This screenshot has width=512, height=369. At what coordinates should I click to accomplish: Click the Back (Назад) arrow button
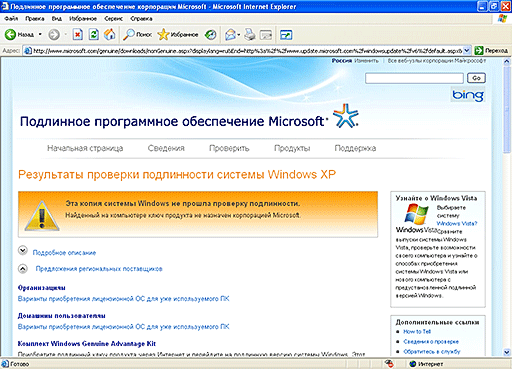19,34
